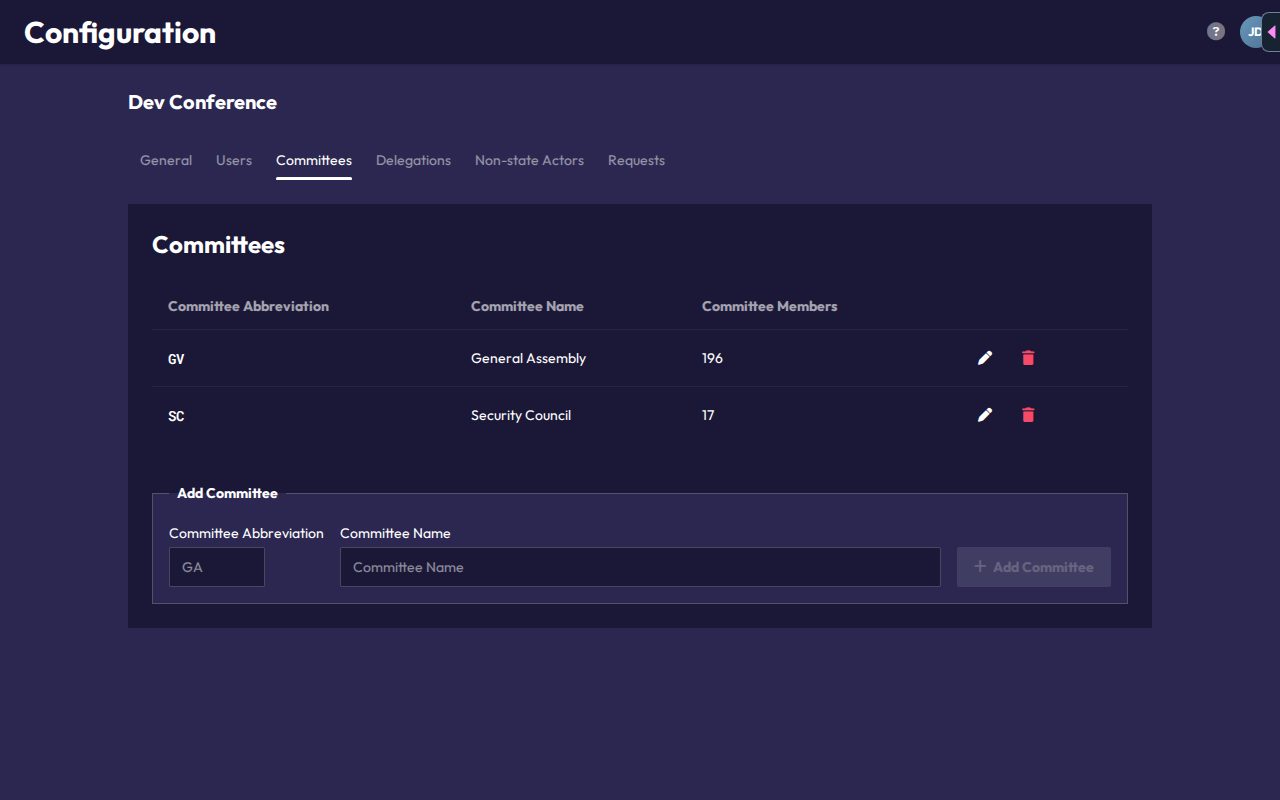The height and width of the screenshot is (800, 1280).
Task: Click the 196 members value
Action: point(712,358)
